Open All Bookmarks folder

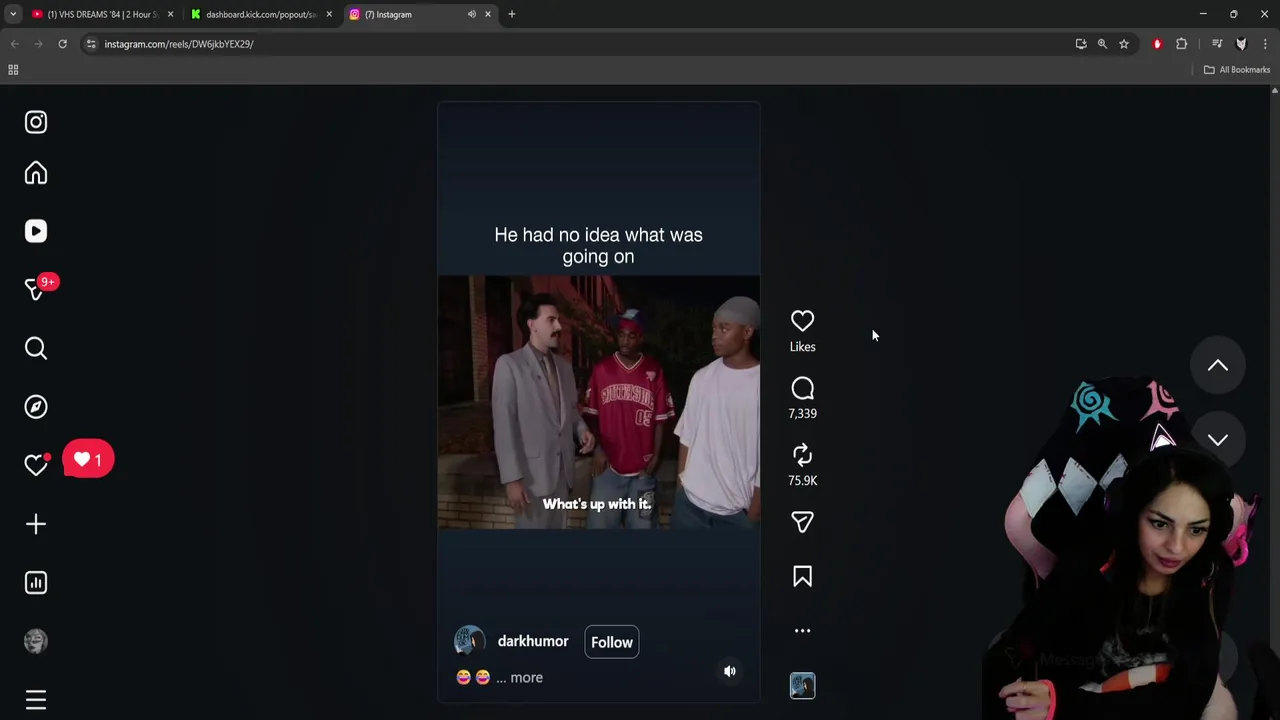click(x=1236, y=70)
